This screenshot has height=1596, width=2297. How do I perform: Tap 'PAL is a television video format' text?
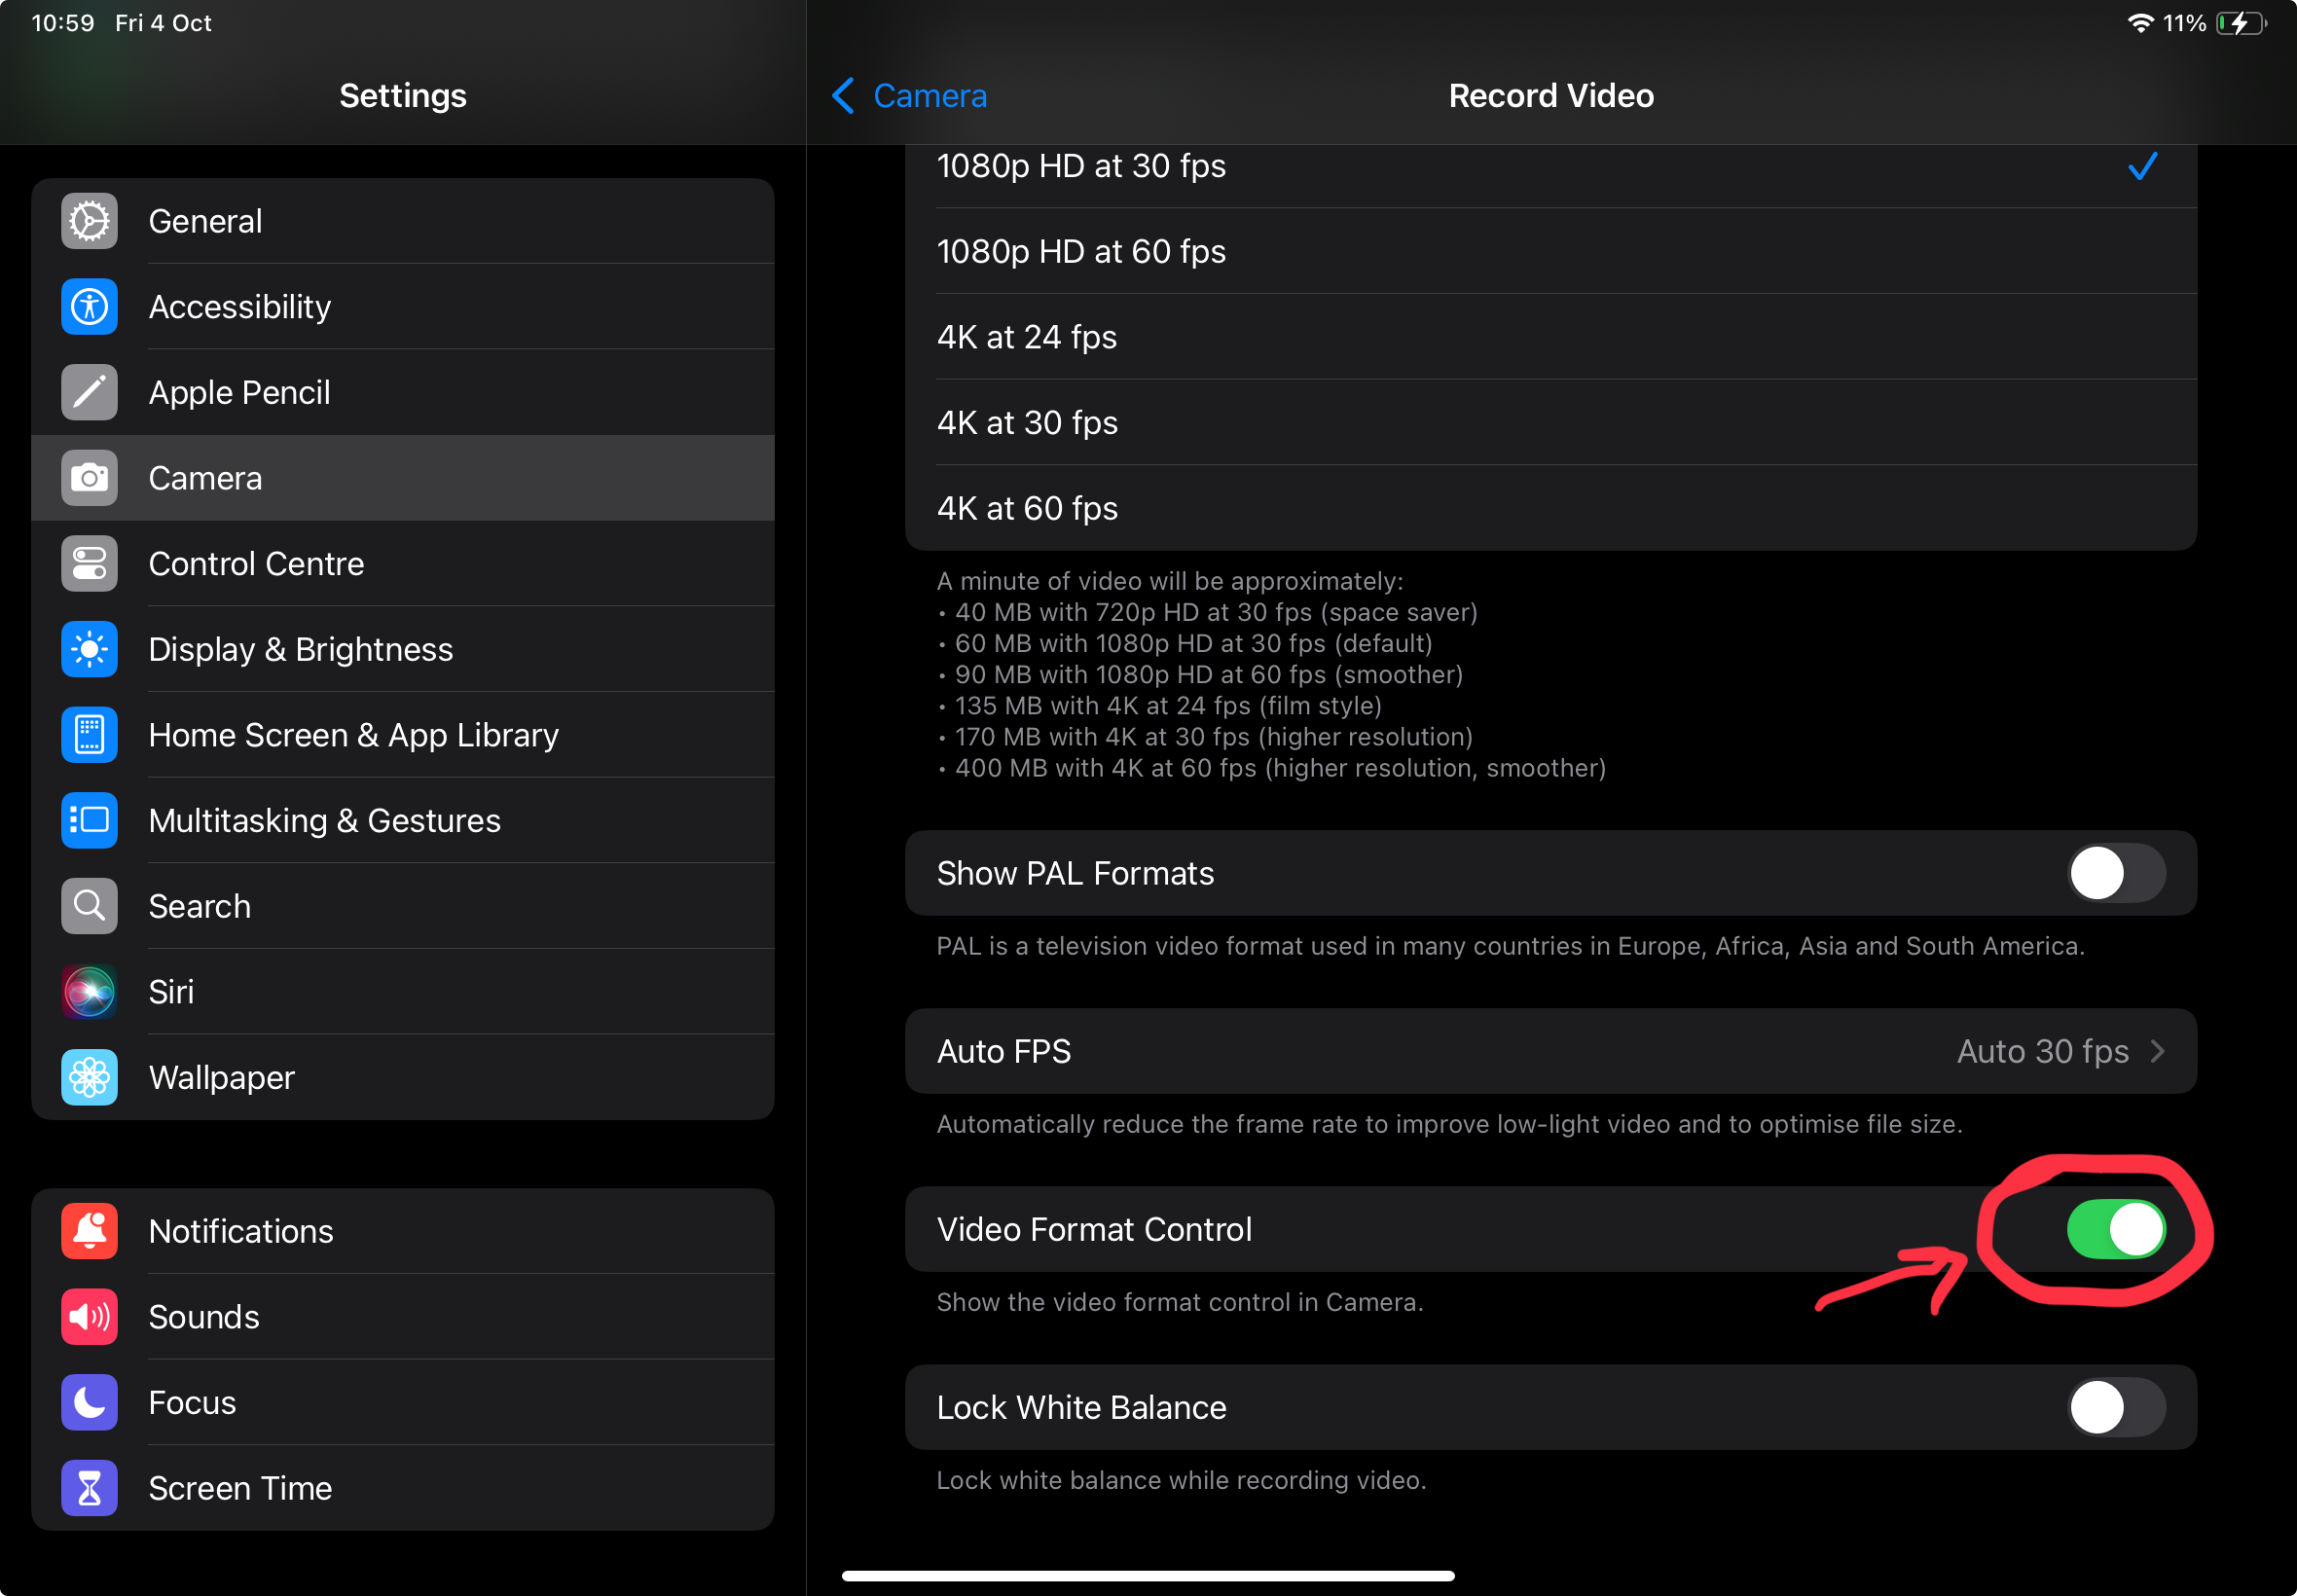click(x=1510, y=946)
